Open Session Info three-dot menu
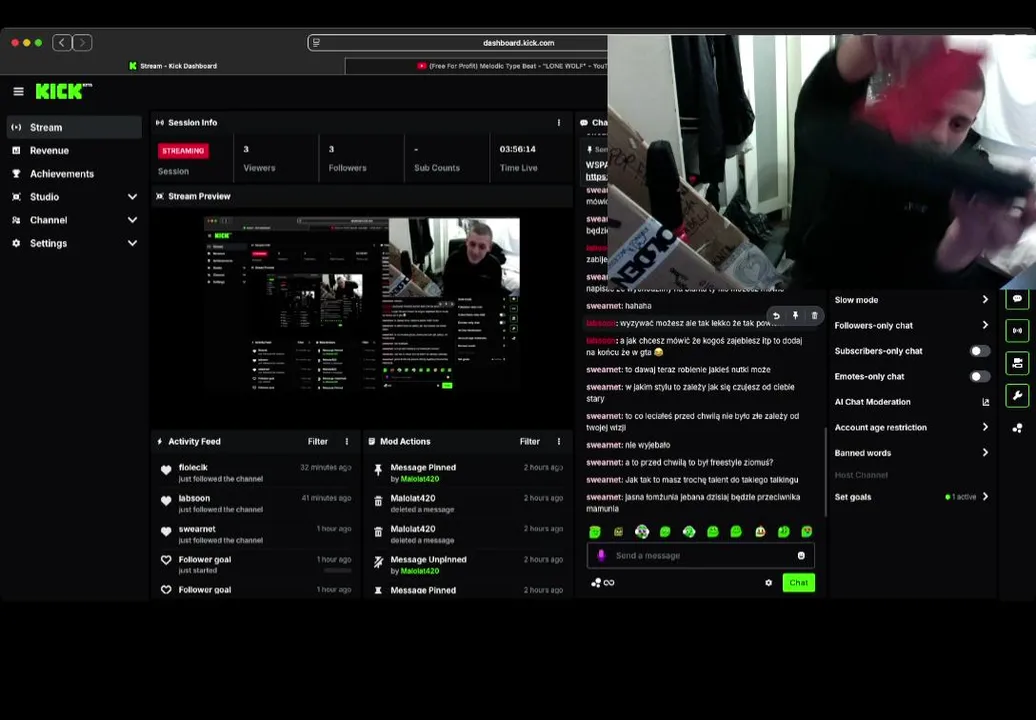 [x=559, y=123]
